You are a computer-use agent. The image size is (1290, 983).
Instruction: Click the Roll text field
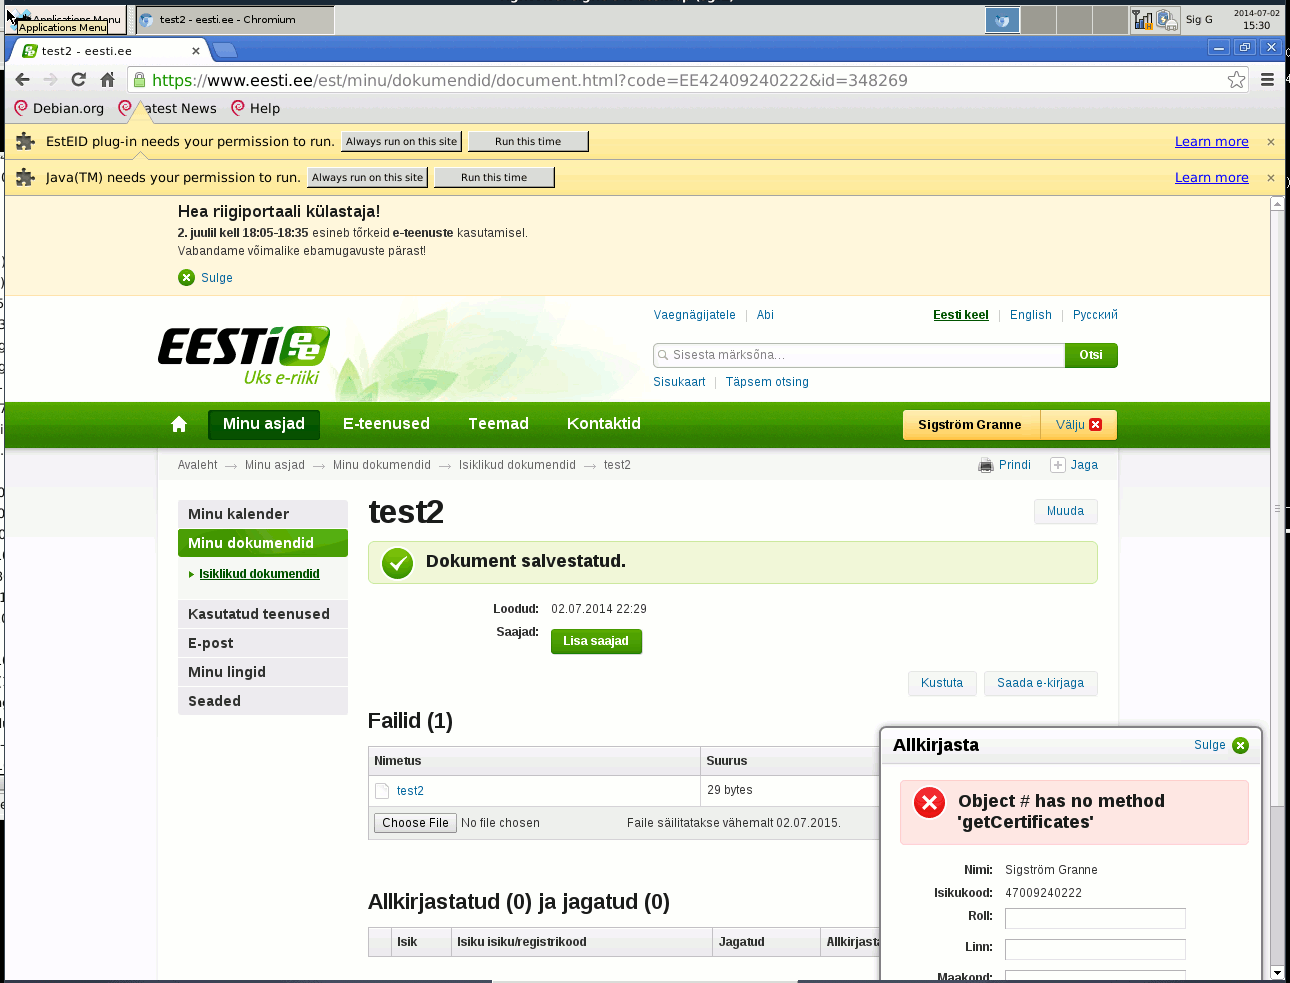pos(1094,918)
